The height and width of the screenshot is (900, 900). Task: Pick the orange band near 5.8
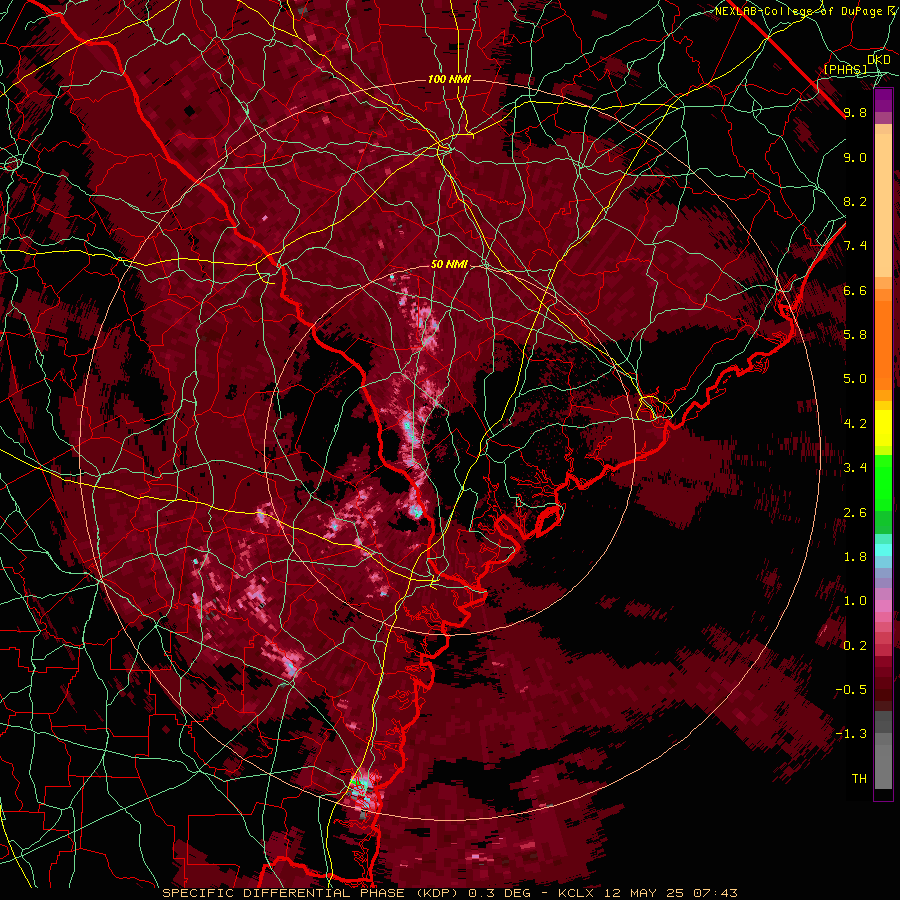point(883,346)
